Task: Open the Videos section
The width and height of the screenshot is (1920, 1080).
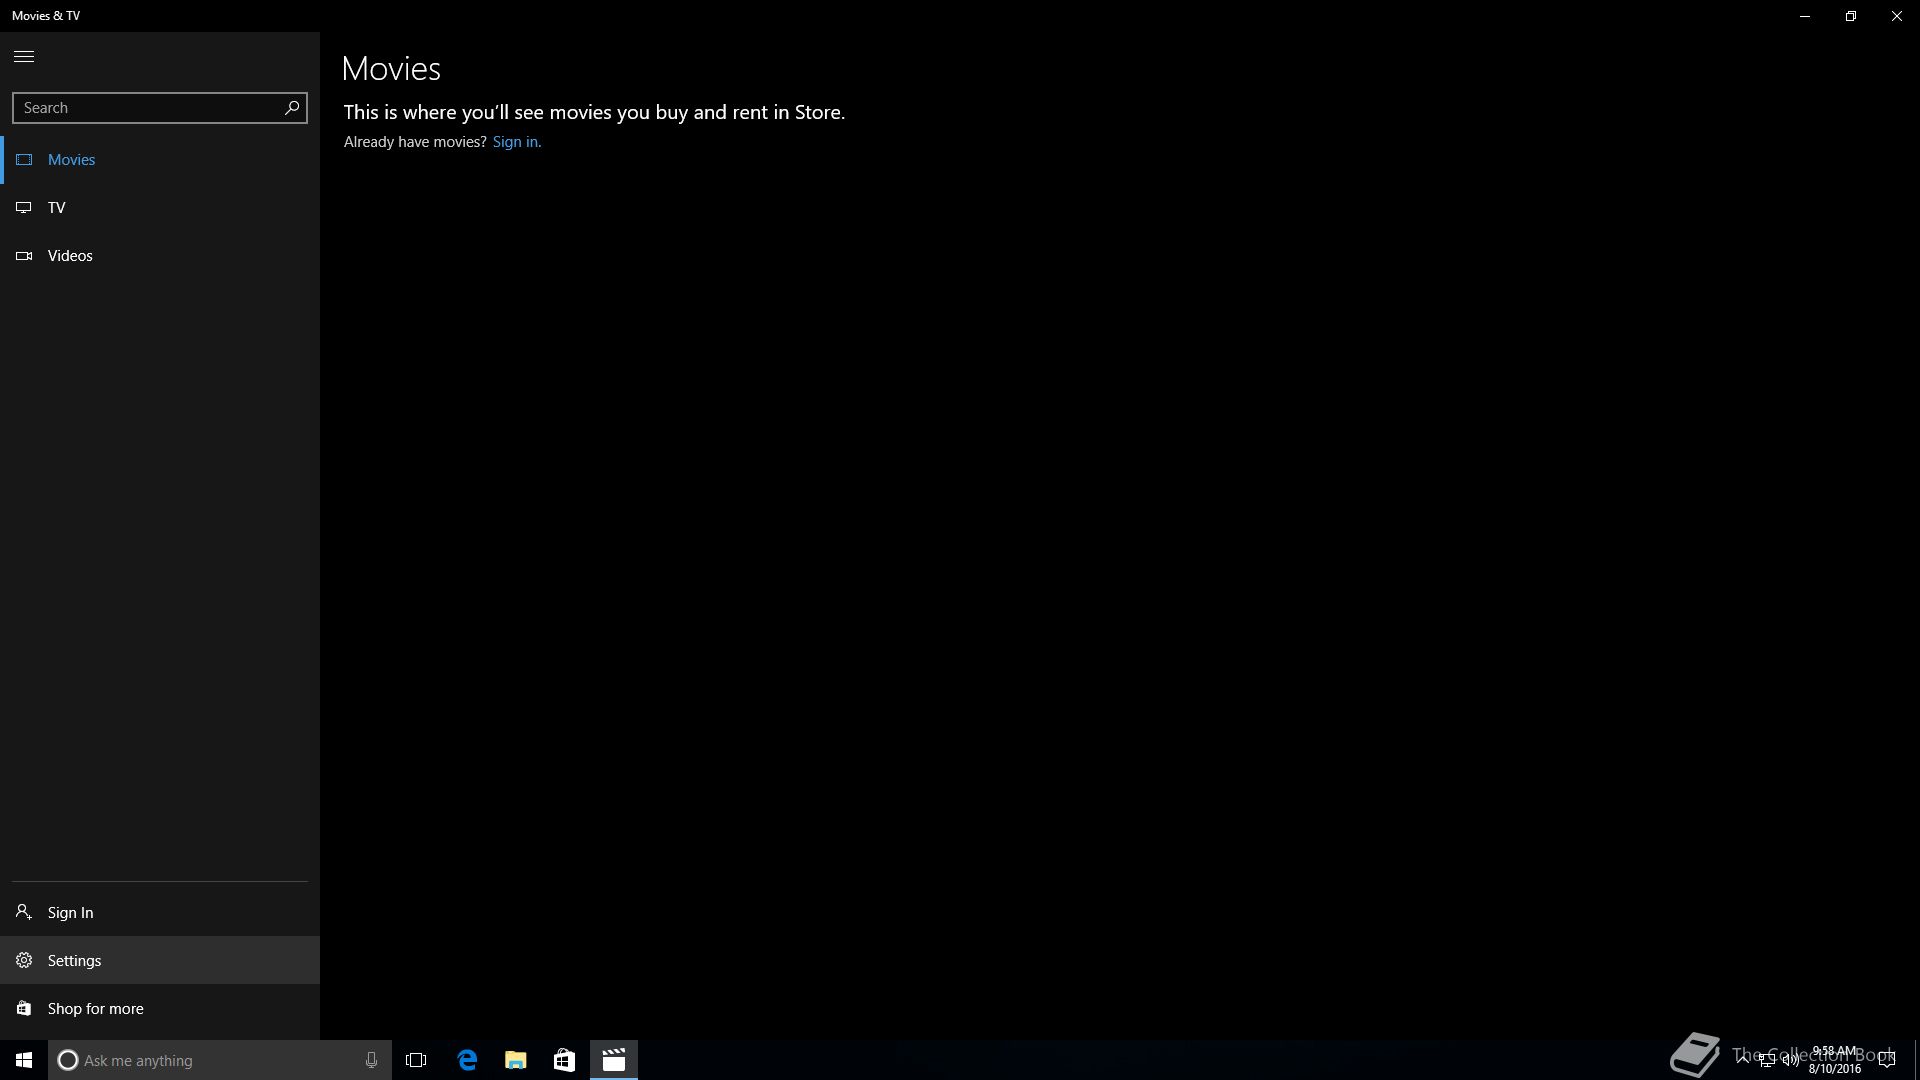Action: [x=160, y=256]
